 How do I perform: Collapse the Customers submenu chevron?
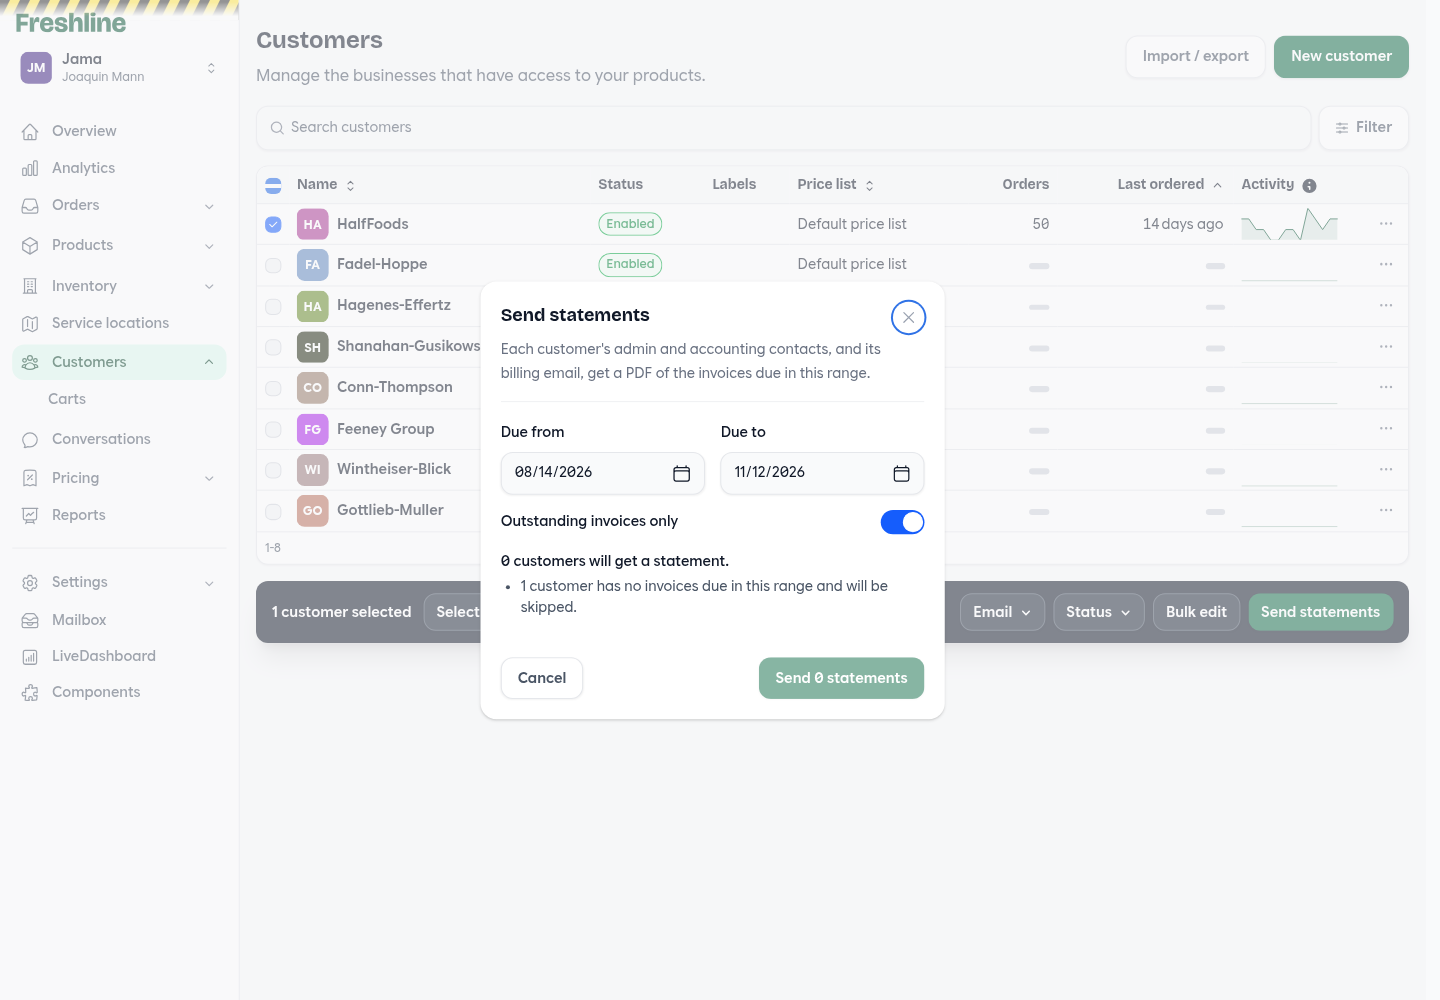pyautogui.click(x=209, y=362)
